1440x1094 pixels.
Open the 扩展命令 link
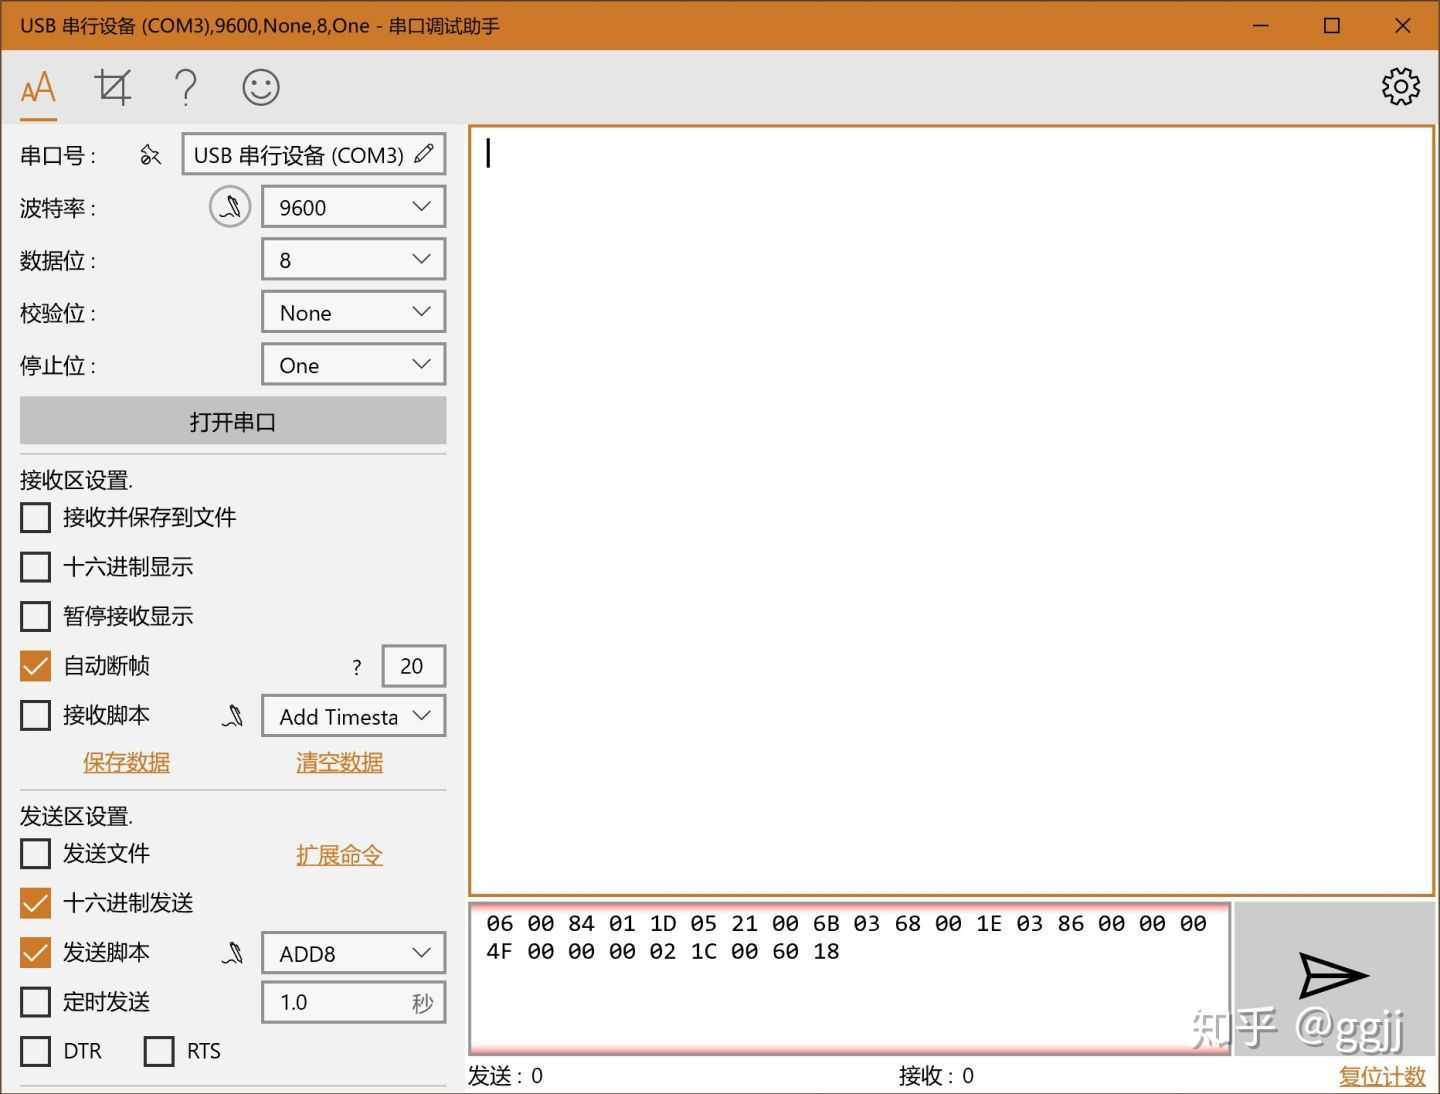(339, 855)
